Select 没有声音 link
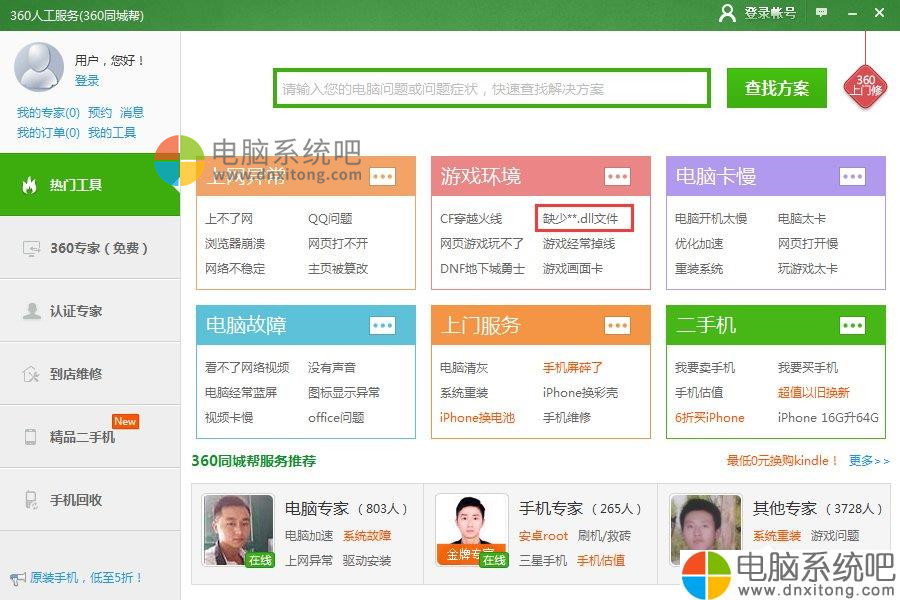 (x=332, y=367)
